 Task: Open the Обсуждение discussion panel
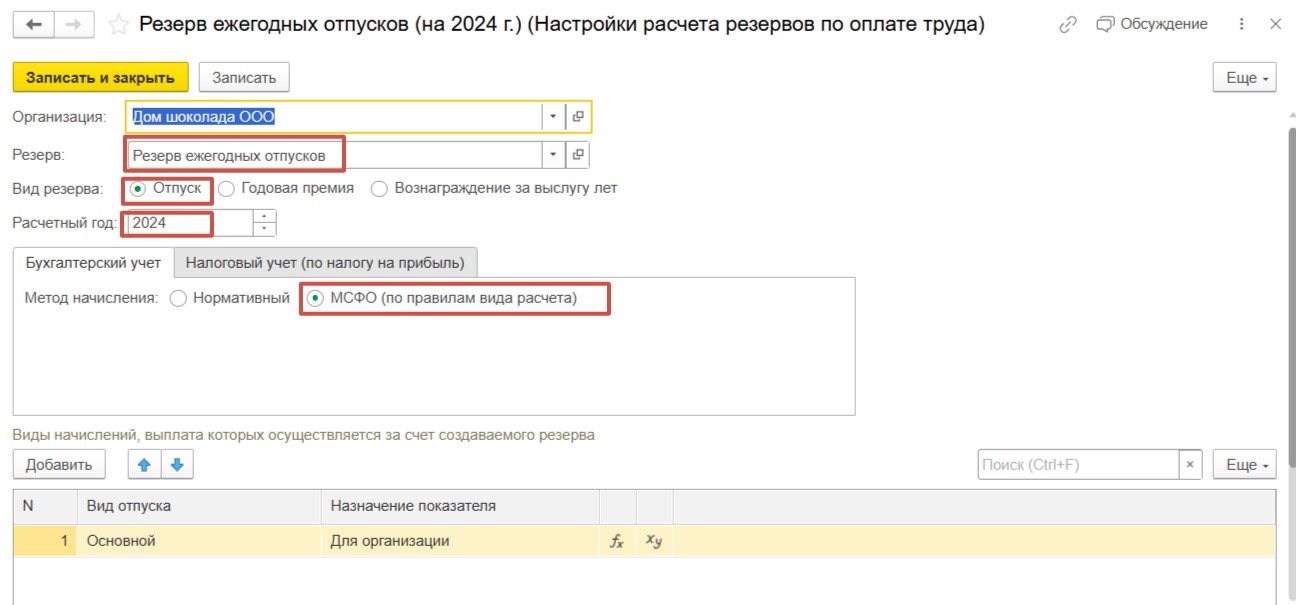pos(1152,25)
